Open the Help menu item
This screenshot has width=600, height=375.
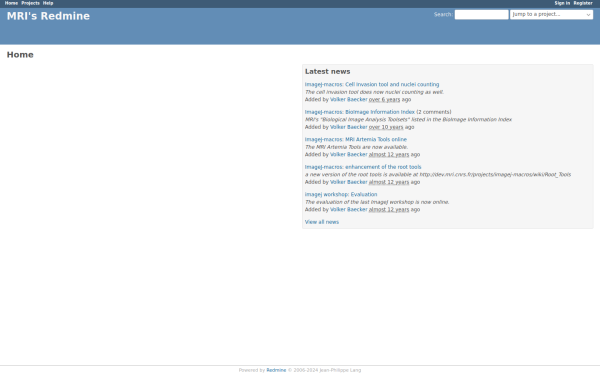(x=48, y=3)
